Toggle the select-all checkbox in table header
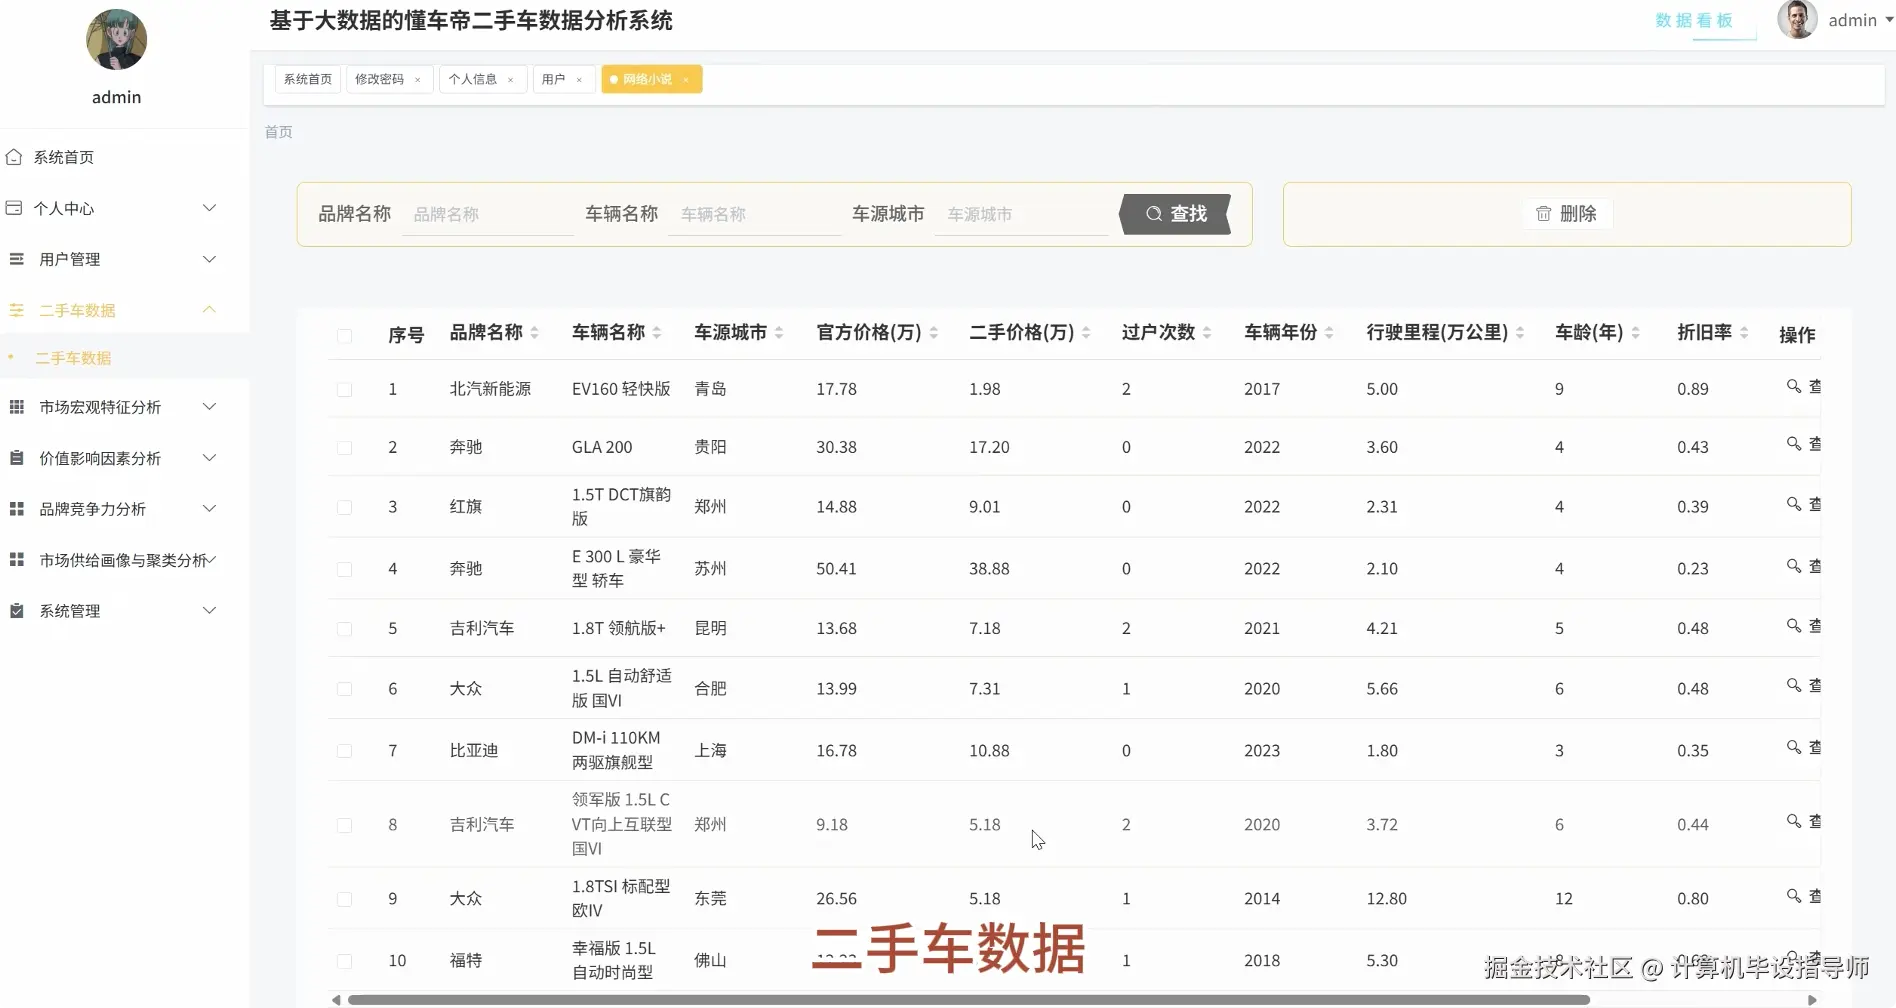 tap(345, 336)
